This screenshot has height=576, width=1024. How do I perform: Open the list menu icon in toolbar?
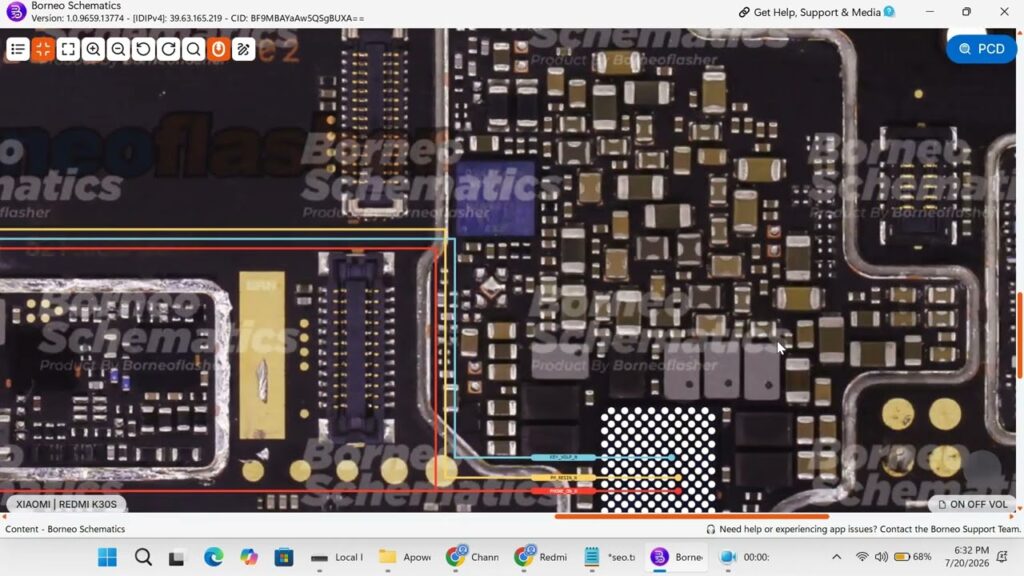(x=18, y=49)
